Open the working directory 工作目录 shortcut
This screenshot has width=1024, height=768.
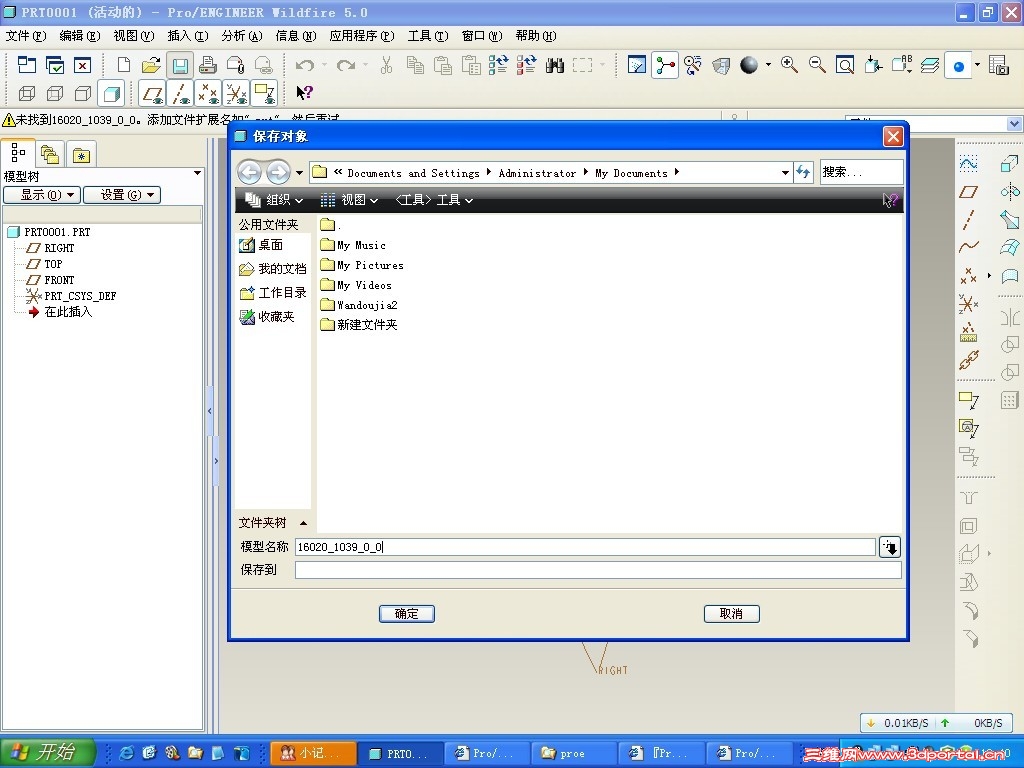coord(273,293)
